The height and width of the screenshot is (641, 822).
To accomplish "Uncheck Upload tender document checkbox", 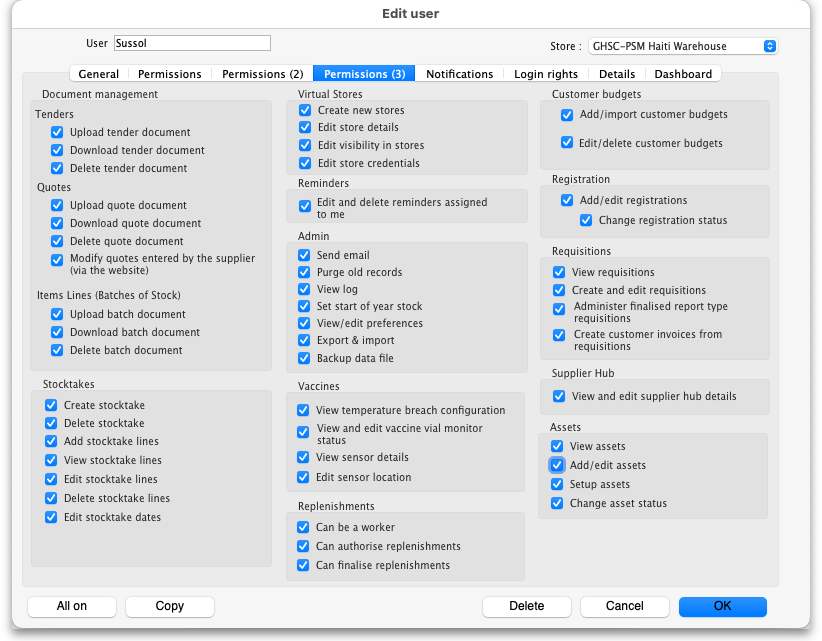I will 58,132.
